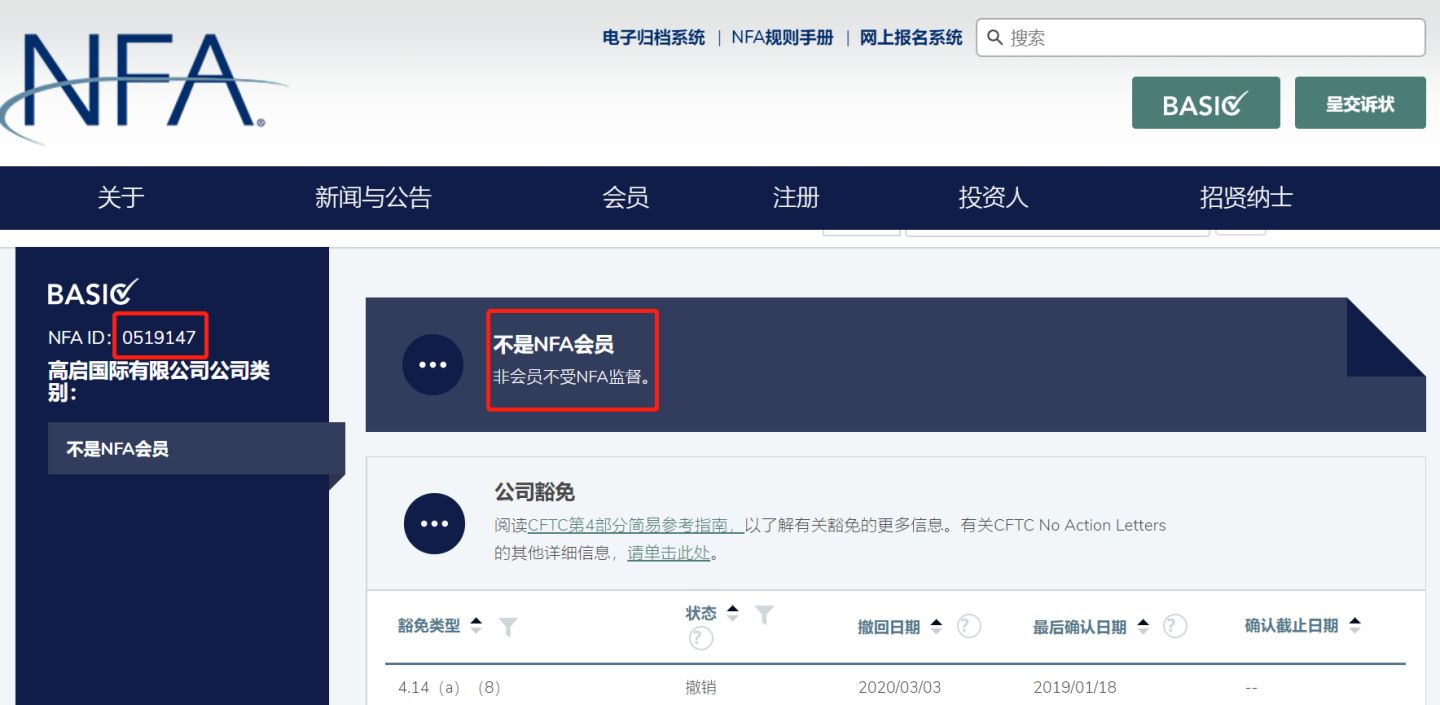Click the 请单击此处 link

click(x=669, y=553)
